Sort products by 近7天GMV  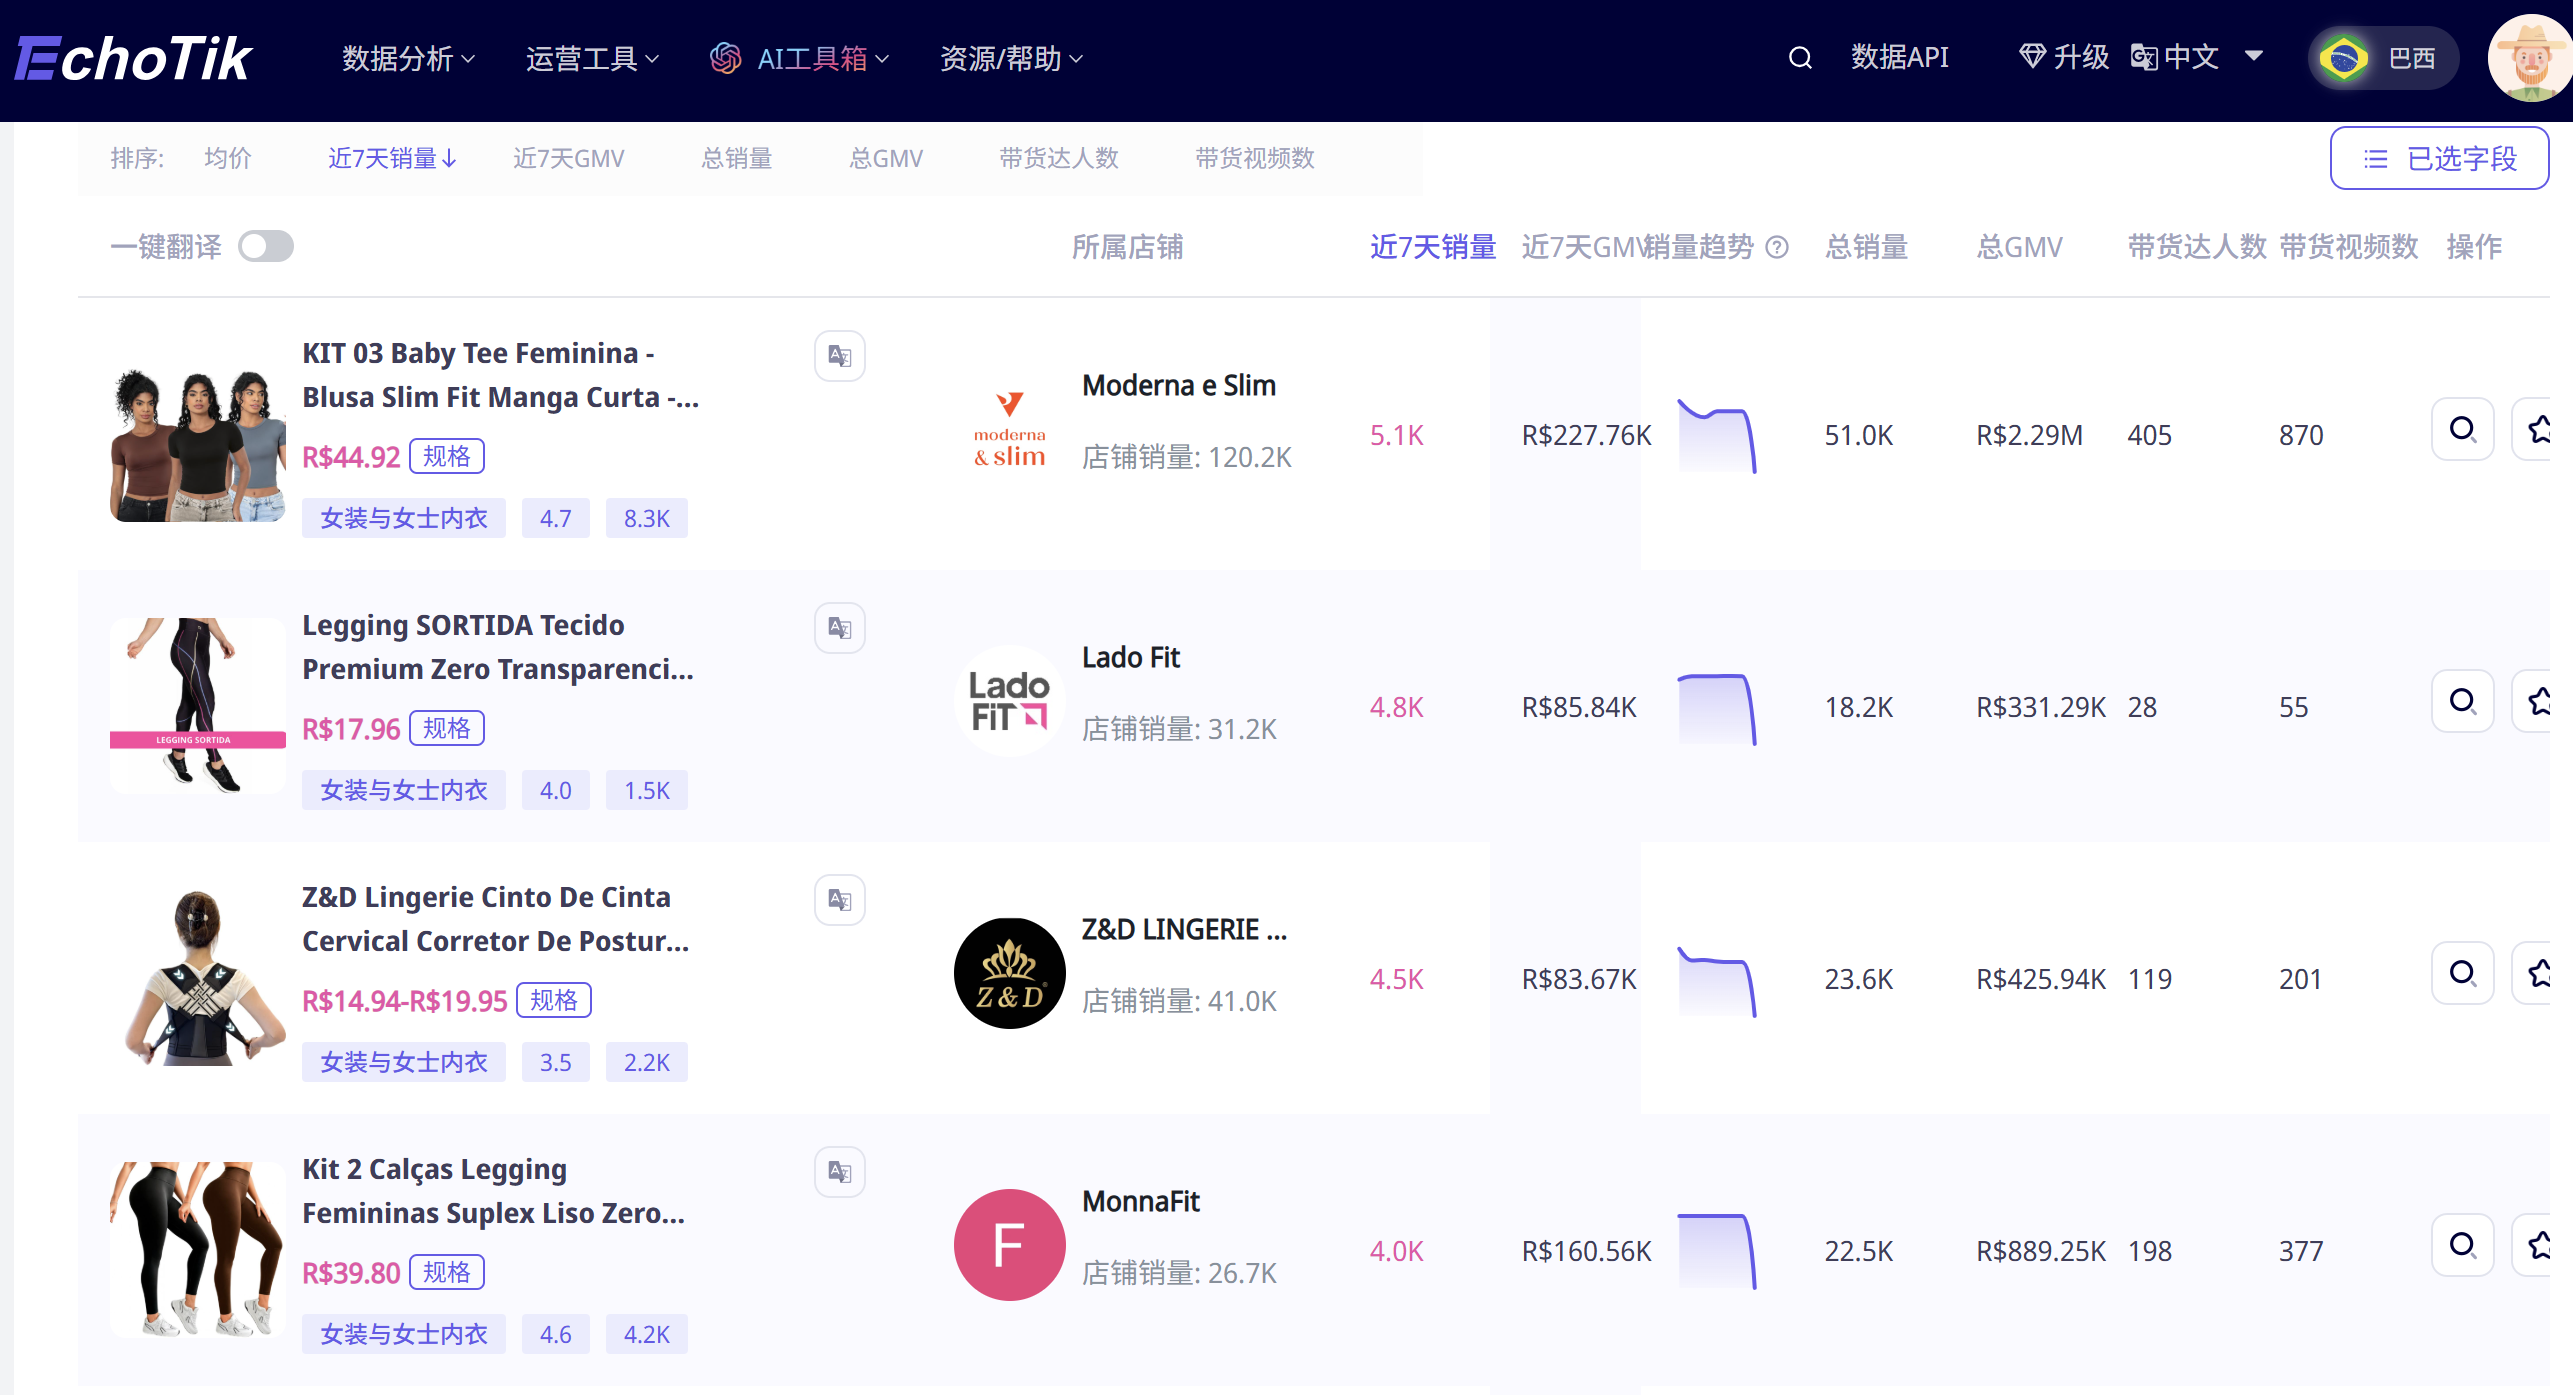[x=568, y=158]
